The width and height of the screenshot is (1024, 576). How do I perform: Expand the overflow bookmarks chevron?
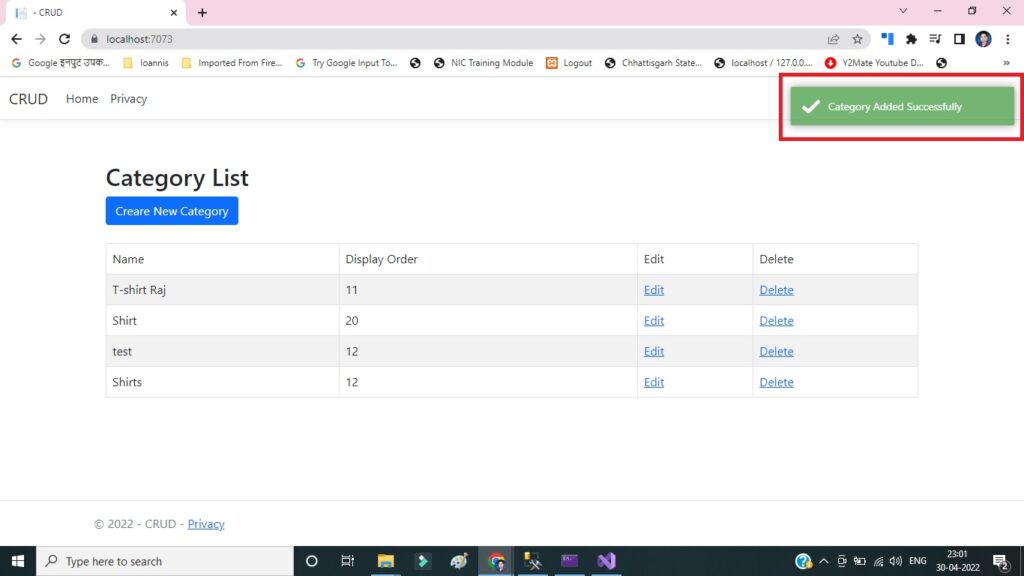tap(1006, 62)
